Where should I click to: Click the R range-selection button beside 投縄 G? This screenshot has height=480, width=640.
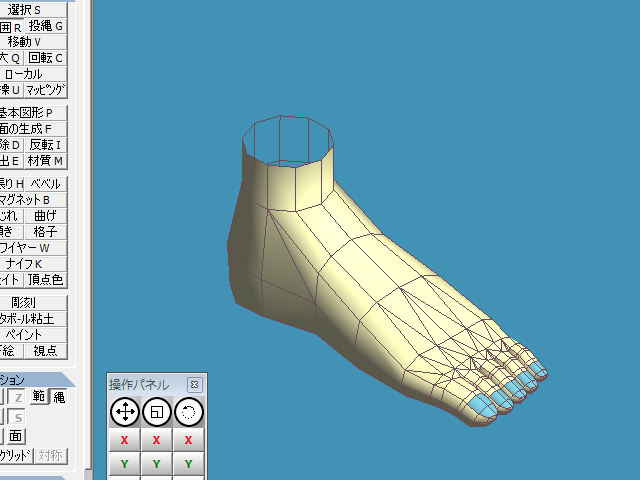pos(11,26)
